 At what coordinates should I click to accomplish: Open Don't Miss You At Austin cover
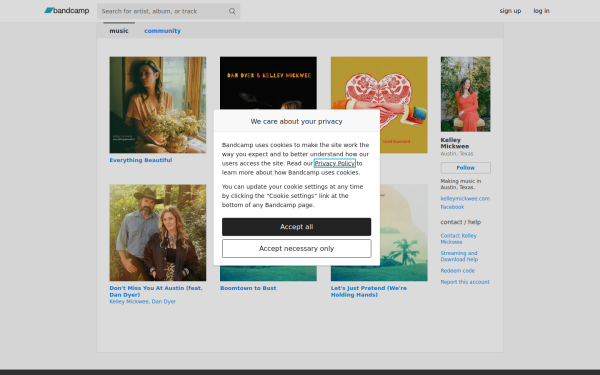158,233
